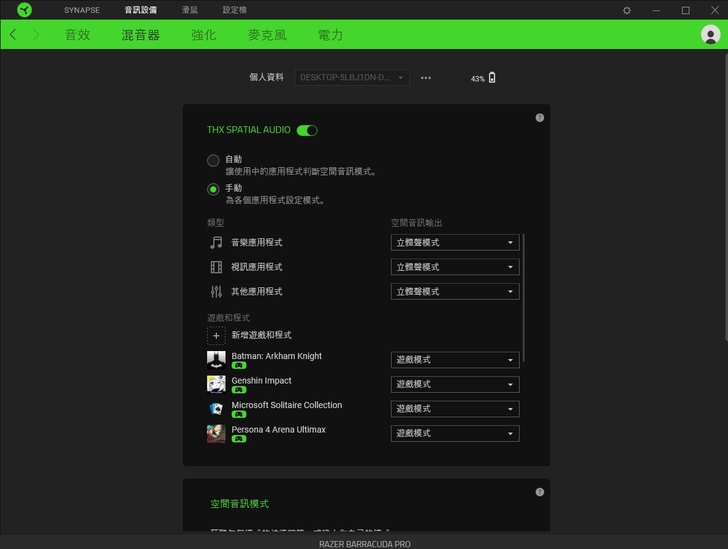Switch to 滑鼠 top tab
The image size is (728, 549).
(190, 10)
